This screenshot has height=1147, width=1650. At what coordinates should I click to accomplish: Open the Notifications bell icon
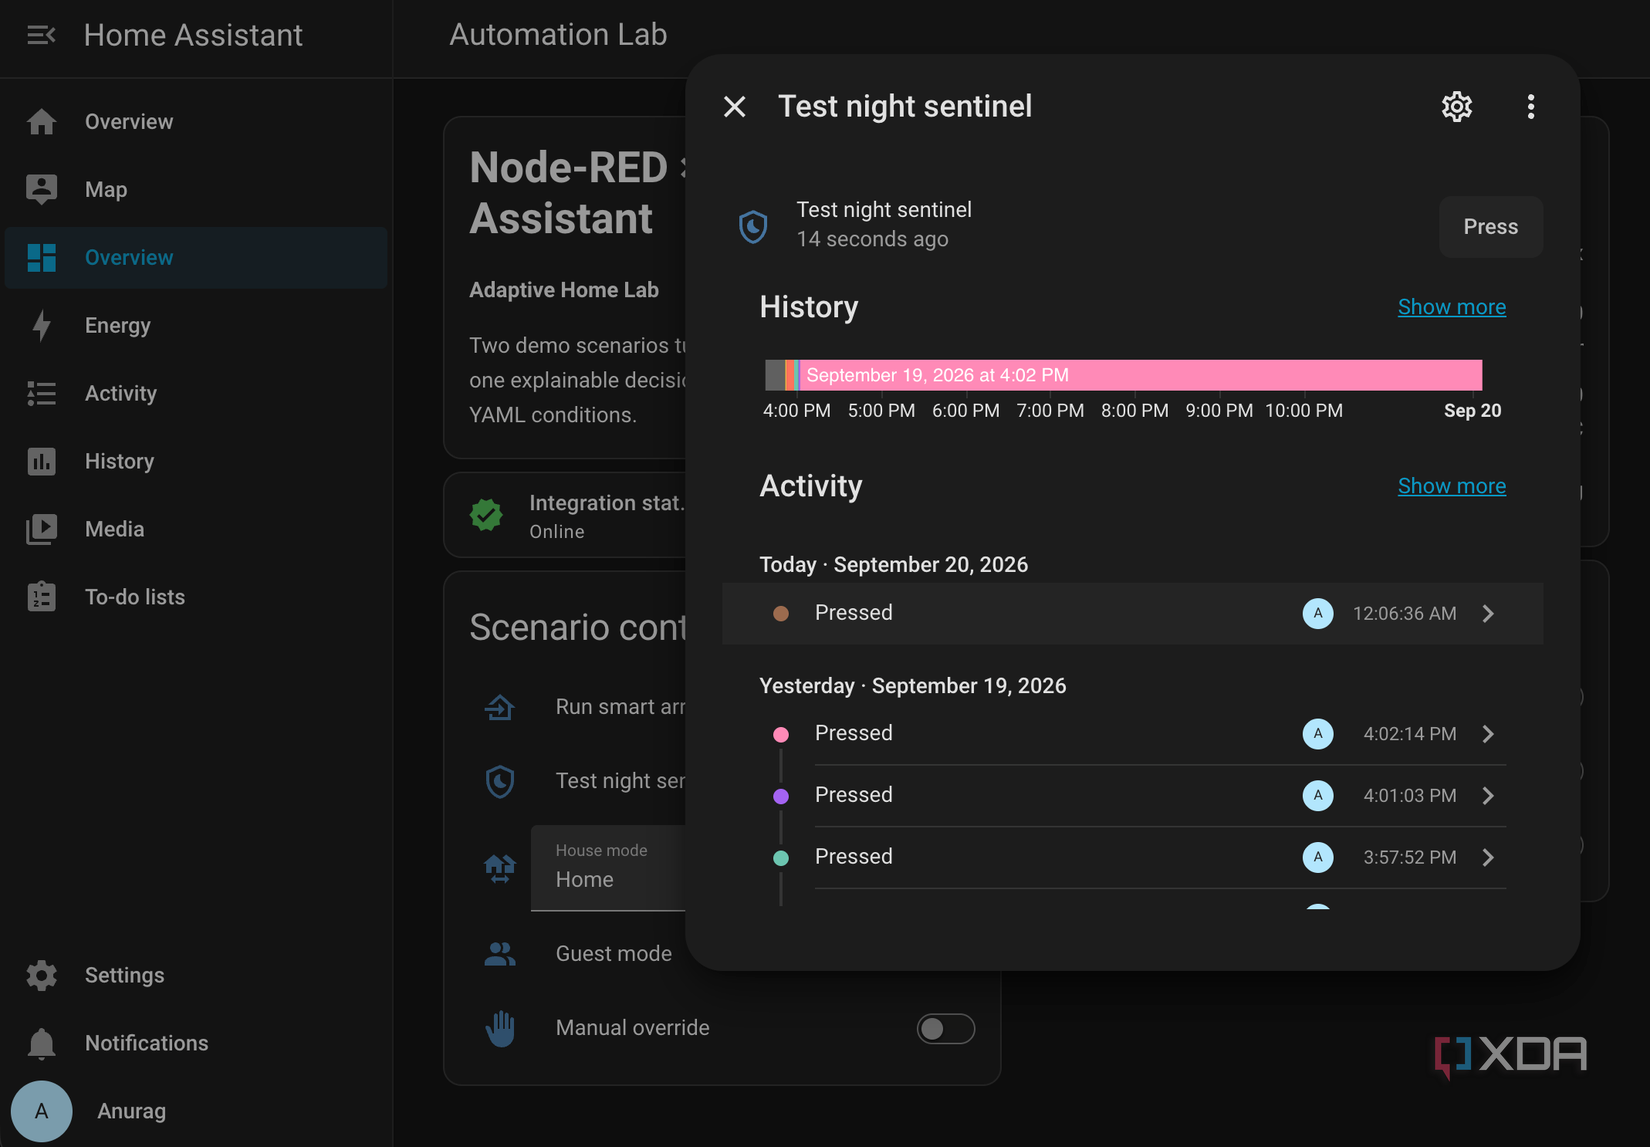tap(41, 1044)
